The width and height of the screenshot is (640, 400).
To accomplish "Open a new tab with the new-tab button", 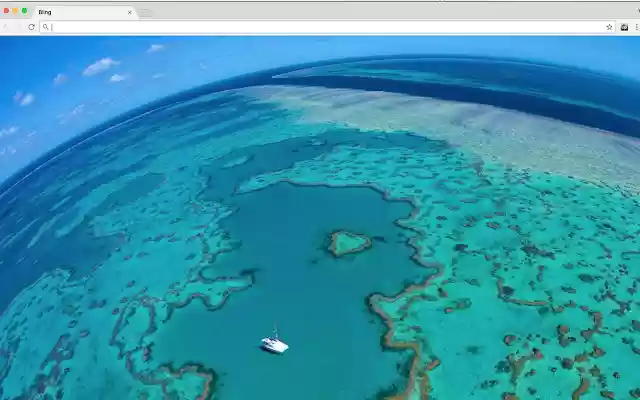I will (145, 13).
